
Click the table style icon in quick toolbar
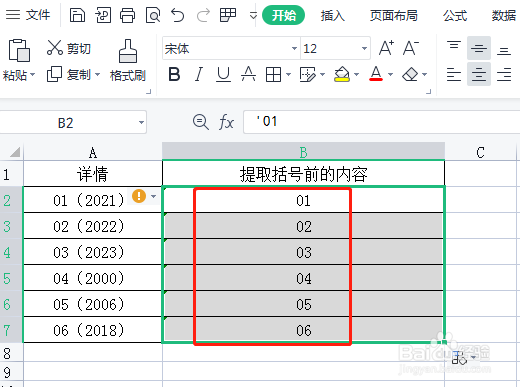[x=228, y=15]
